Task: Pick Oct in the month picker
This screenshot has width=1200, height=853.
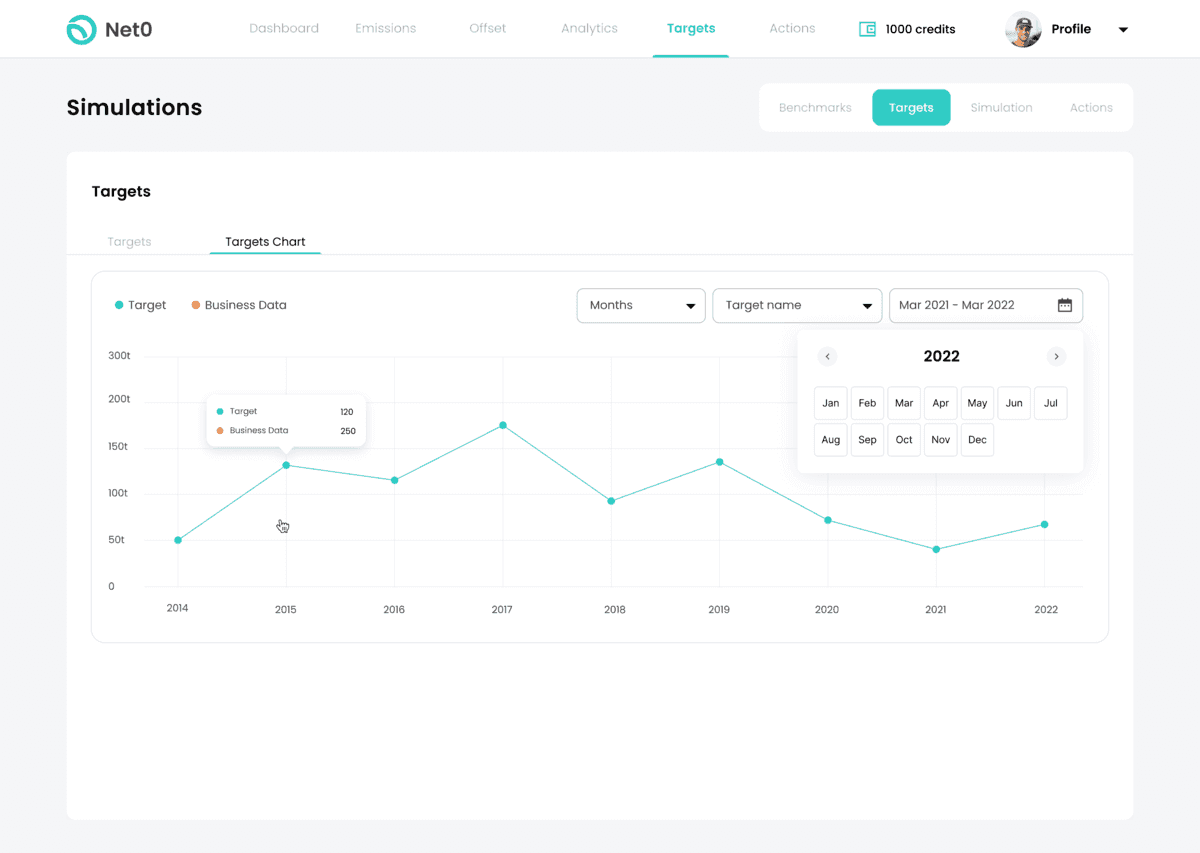Action: coord(904,440)
